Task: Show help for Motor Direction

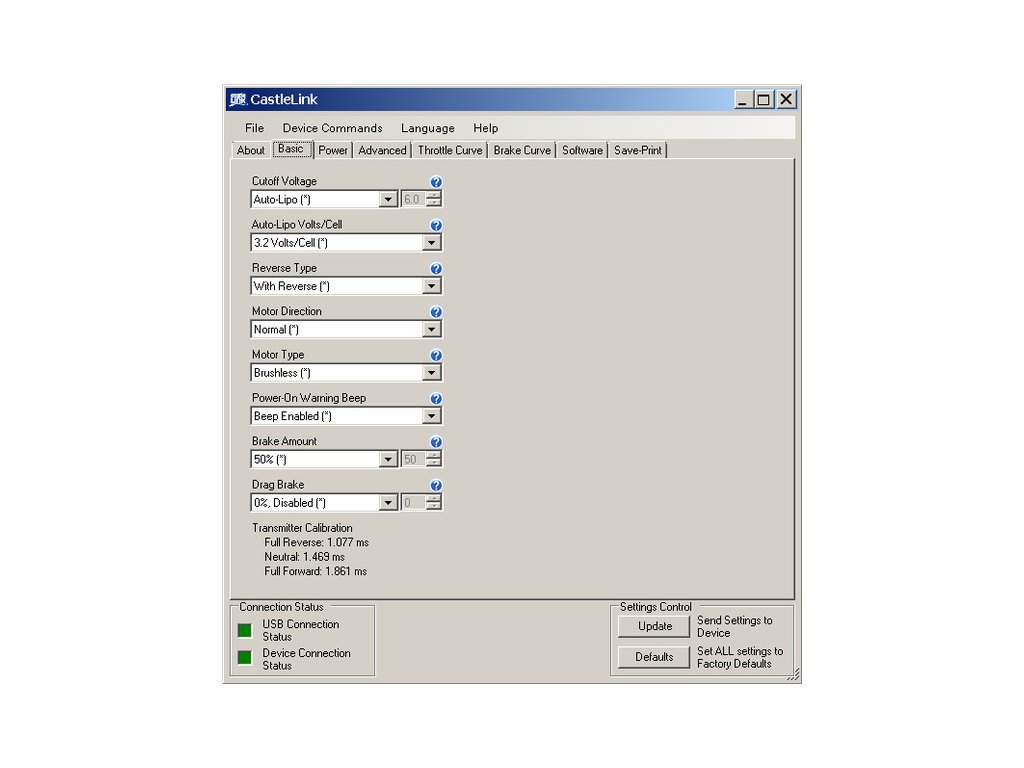Action: tap(436, 312)
